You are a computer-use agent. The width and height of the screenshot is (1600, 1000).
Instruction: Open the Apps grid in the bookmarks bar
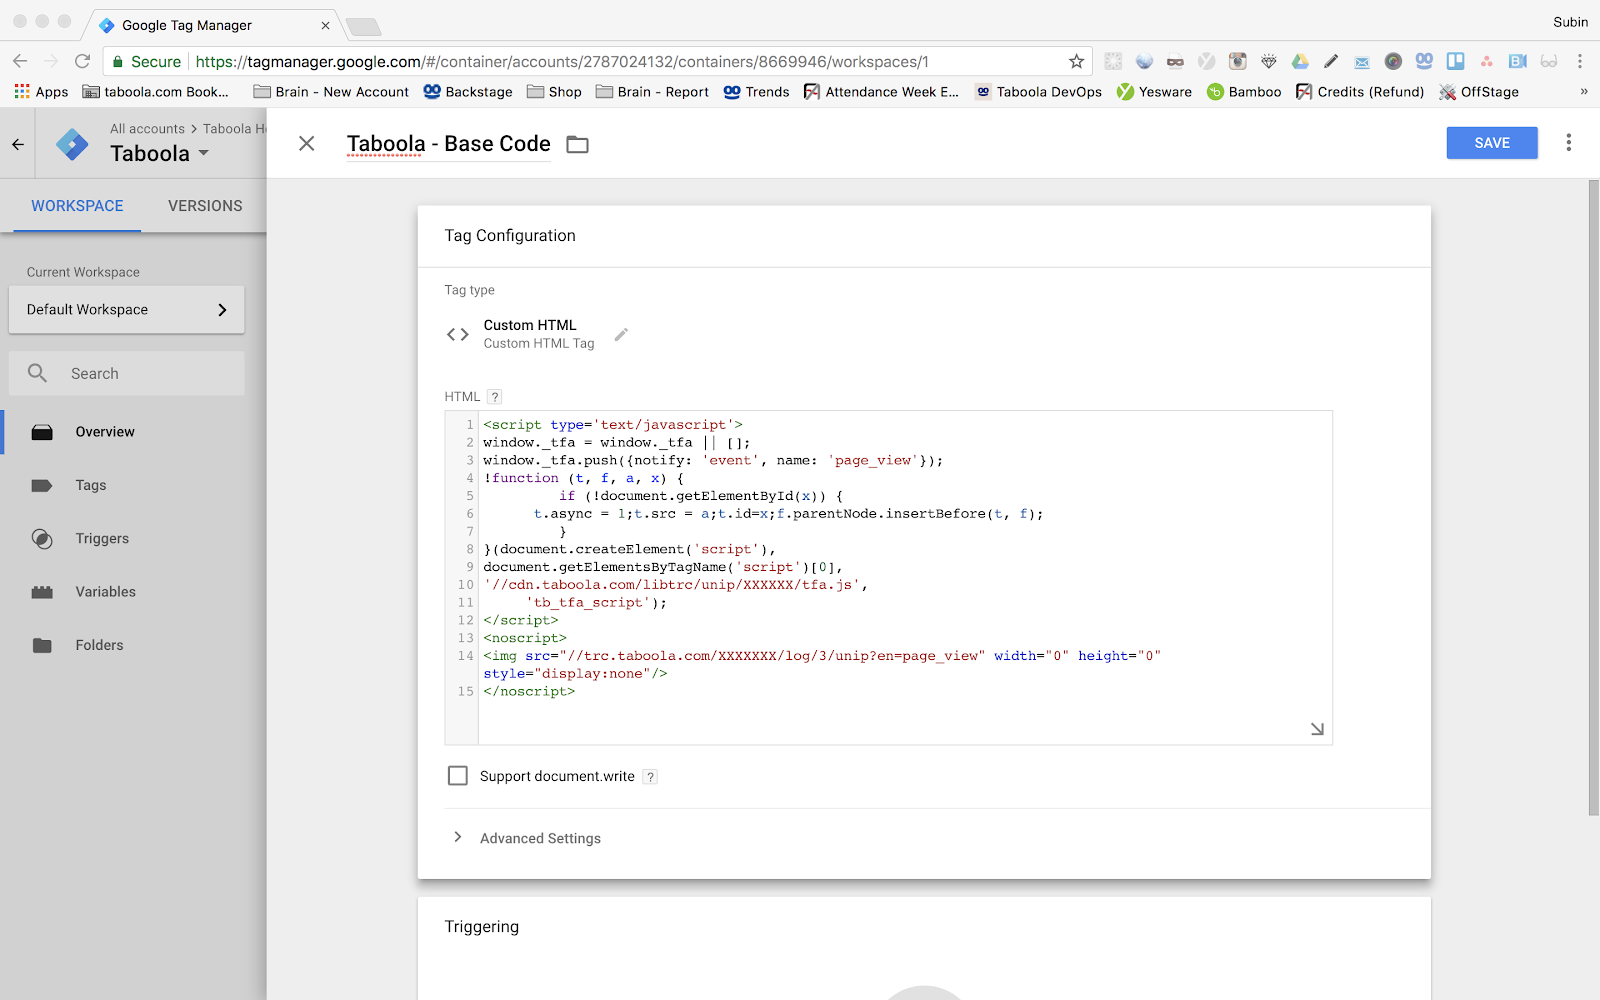[x=41, y=92]
